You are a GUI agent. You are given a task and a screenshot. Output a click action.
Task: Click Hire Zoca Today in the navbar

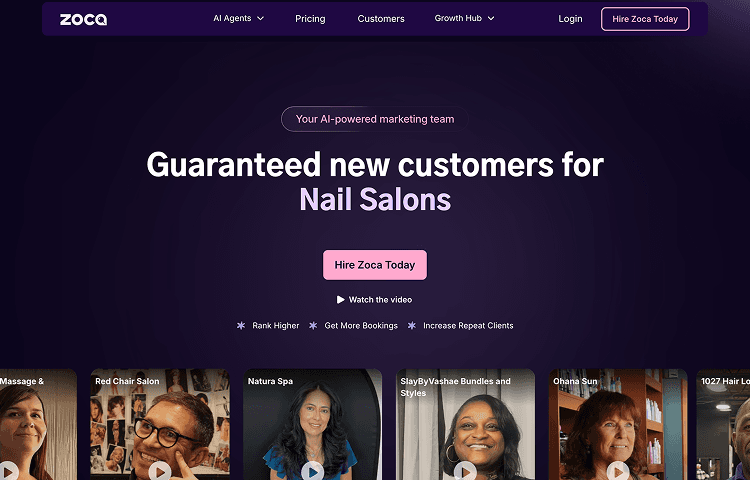(x=645, y=19)
